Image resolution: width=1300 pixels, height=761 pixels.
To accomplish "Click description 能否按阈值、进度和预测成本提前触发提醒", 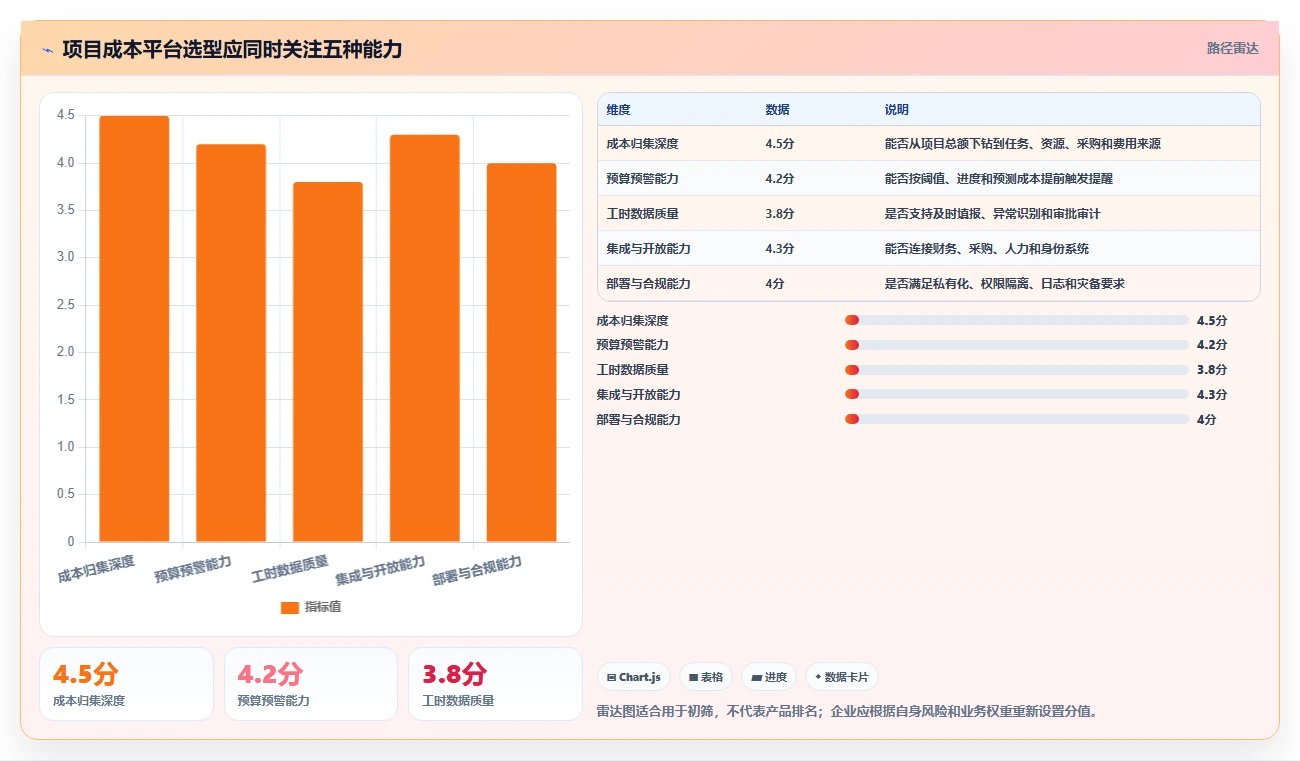I will [x=998, y=179].
